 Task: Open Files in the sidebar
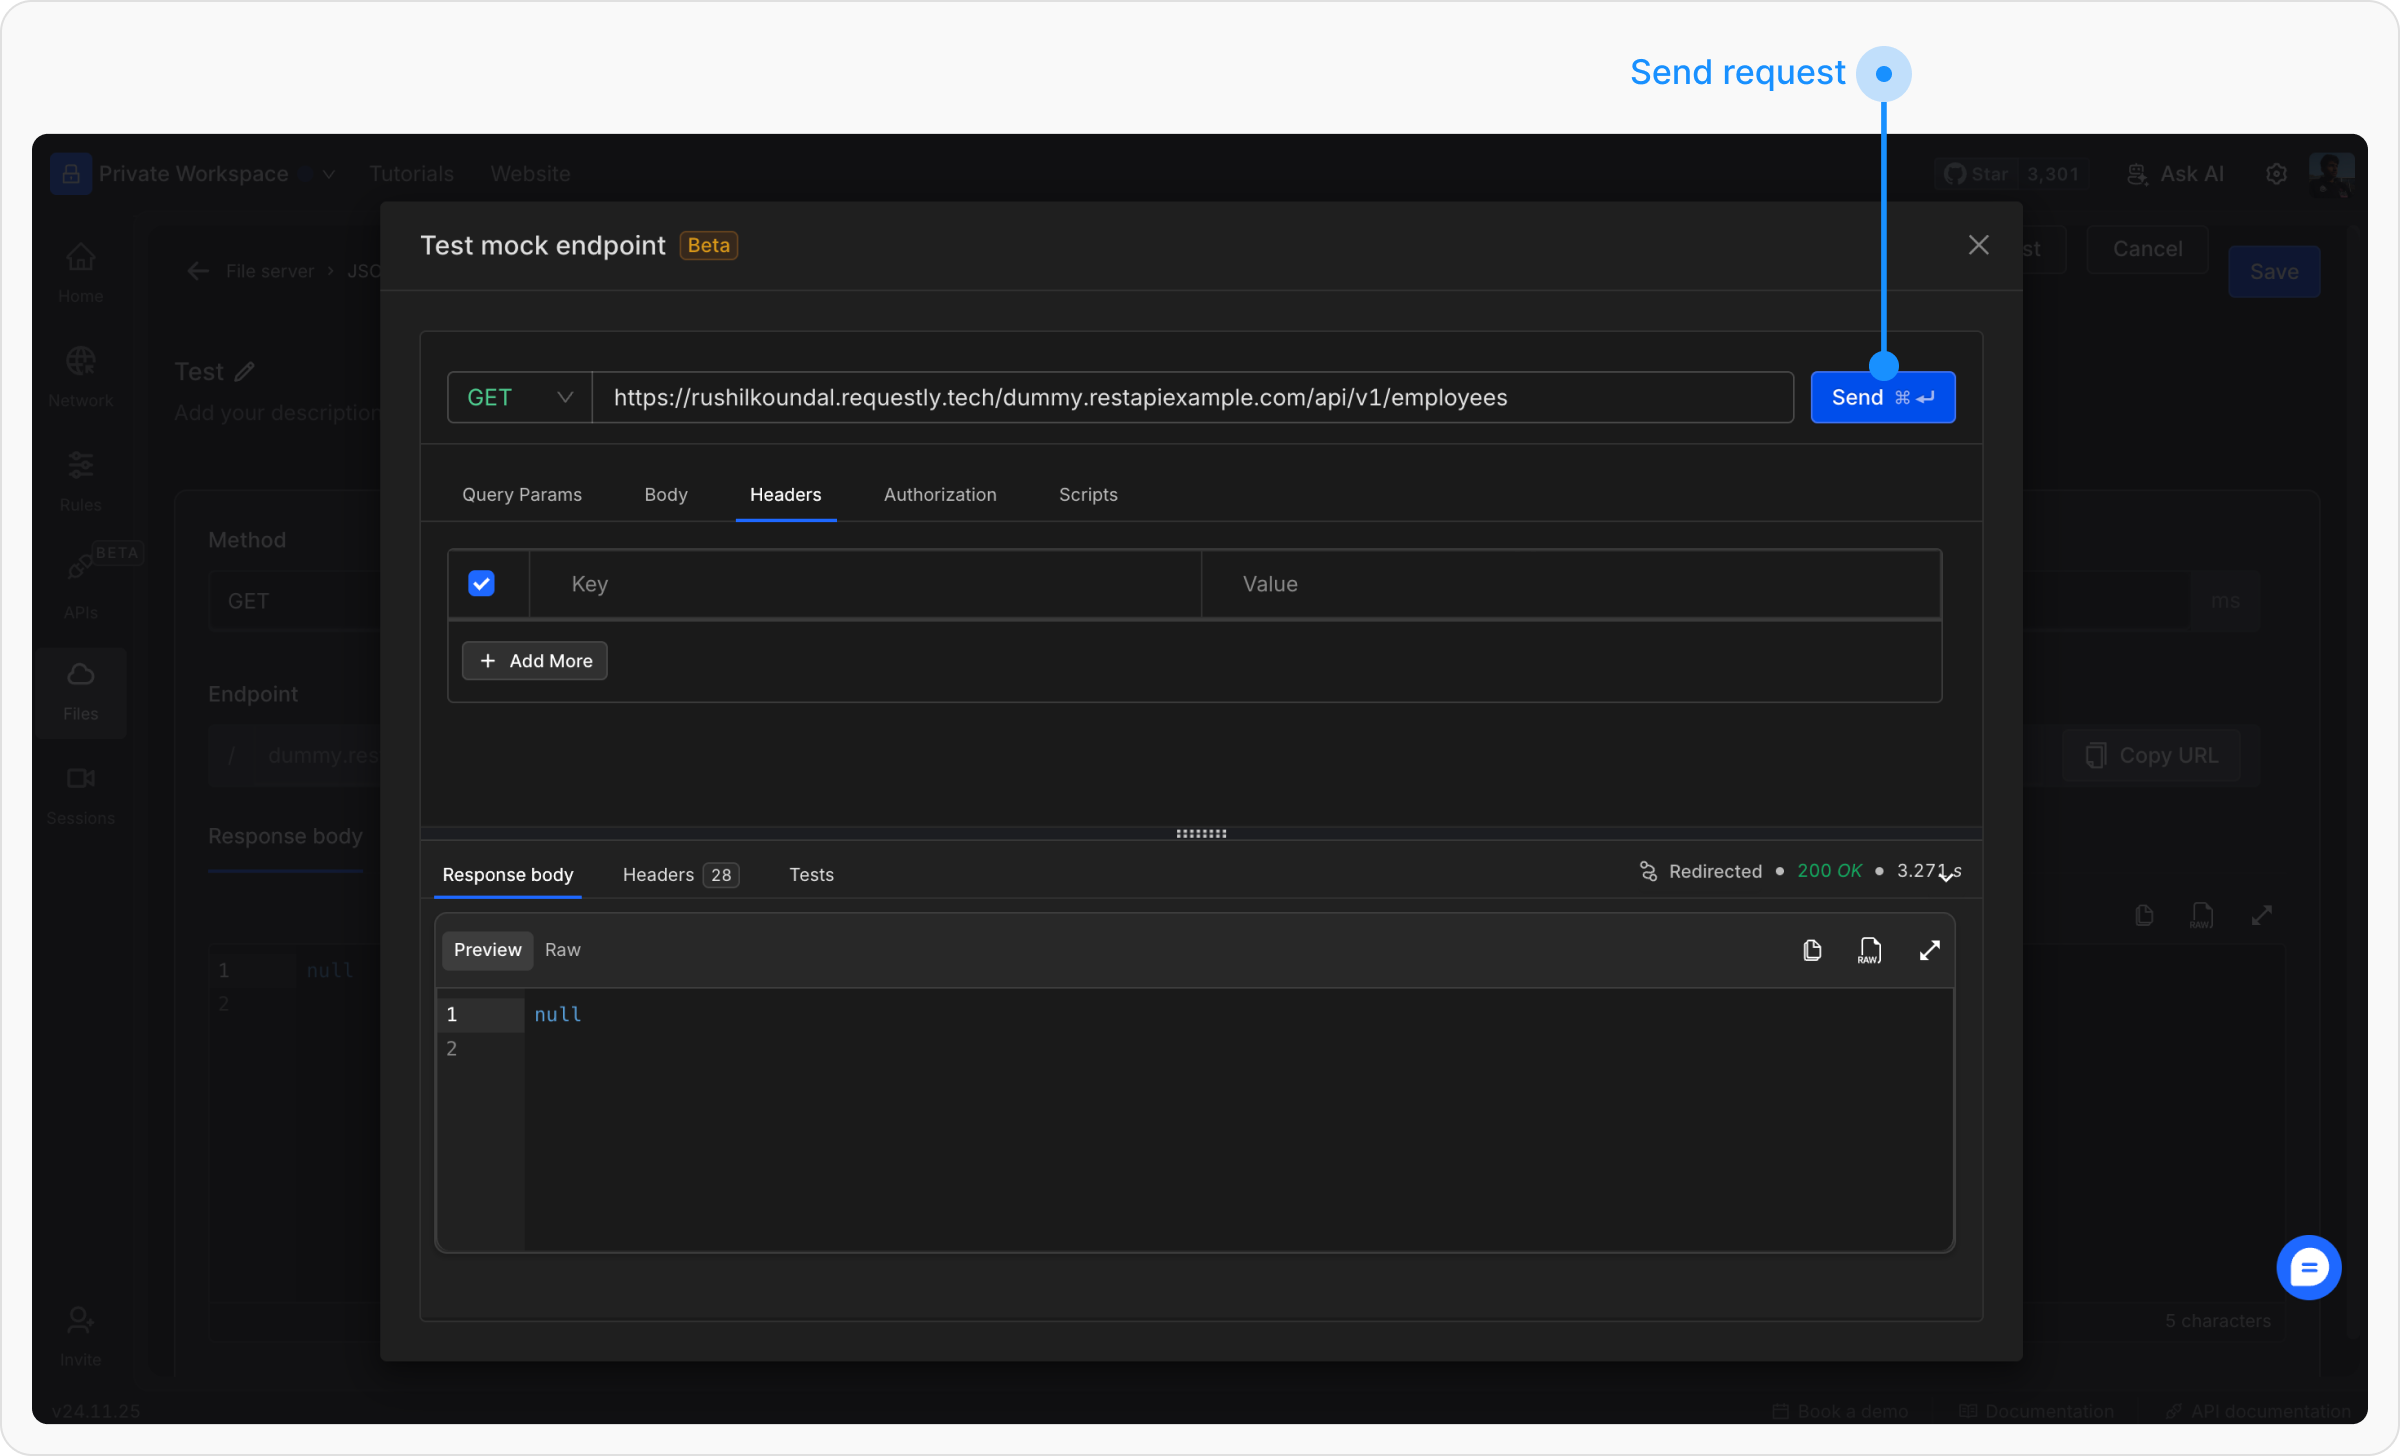tap(80, 690)
